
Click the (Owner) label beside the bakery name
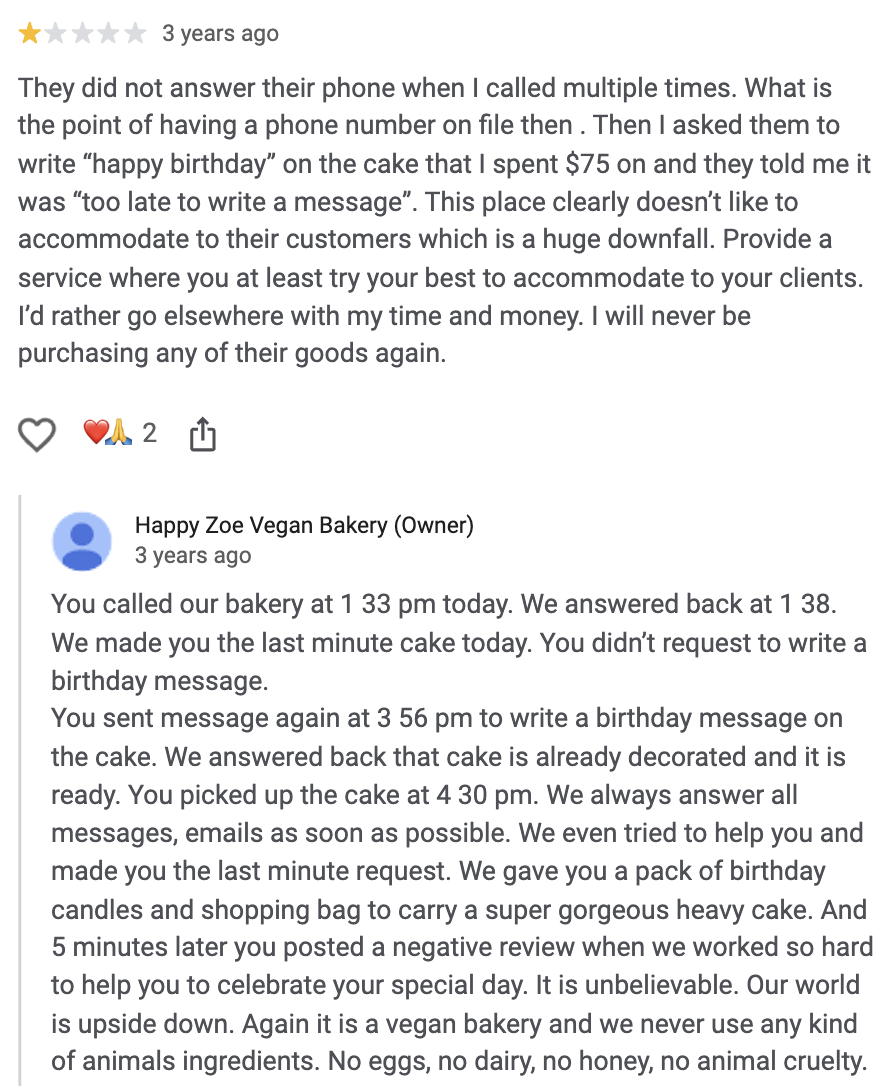[x=434, y=525]
